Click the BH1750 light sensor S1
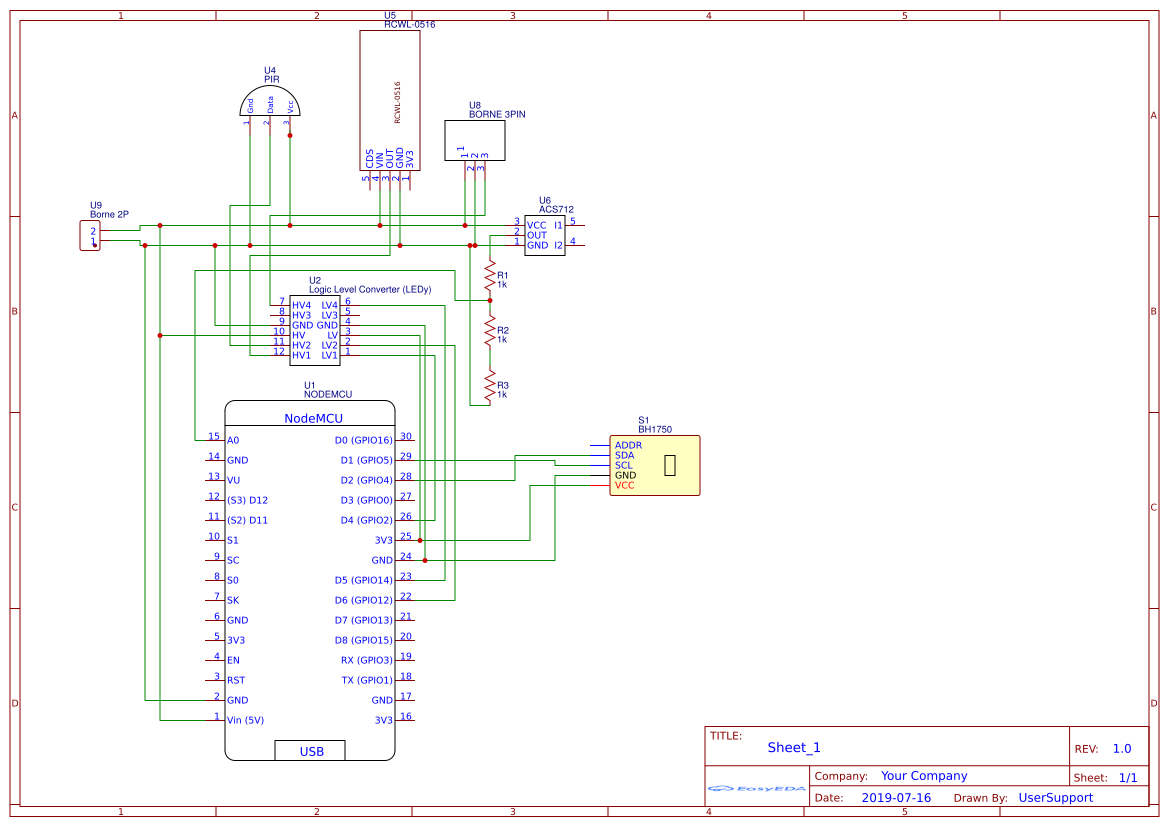The image size is (1169, 827). coord(655,465)
